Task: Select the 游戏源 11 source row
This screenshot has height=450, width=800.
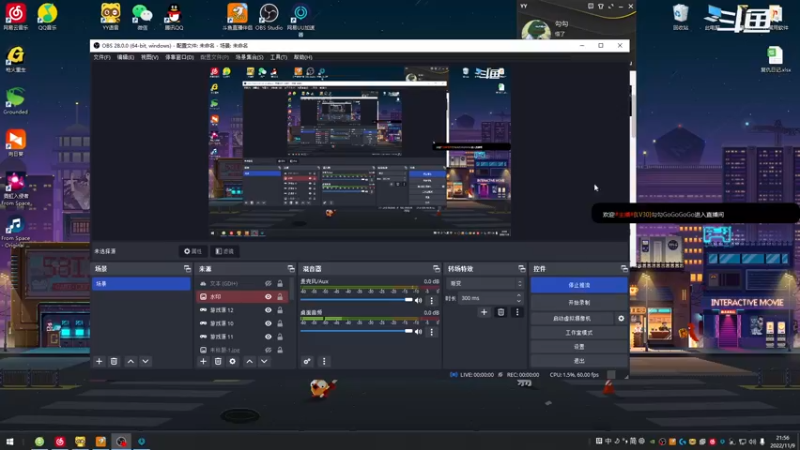Action: [242, 337]
